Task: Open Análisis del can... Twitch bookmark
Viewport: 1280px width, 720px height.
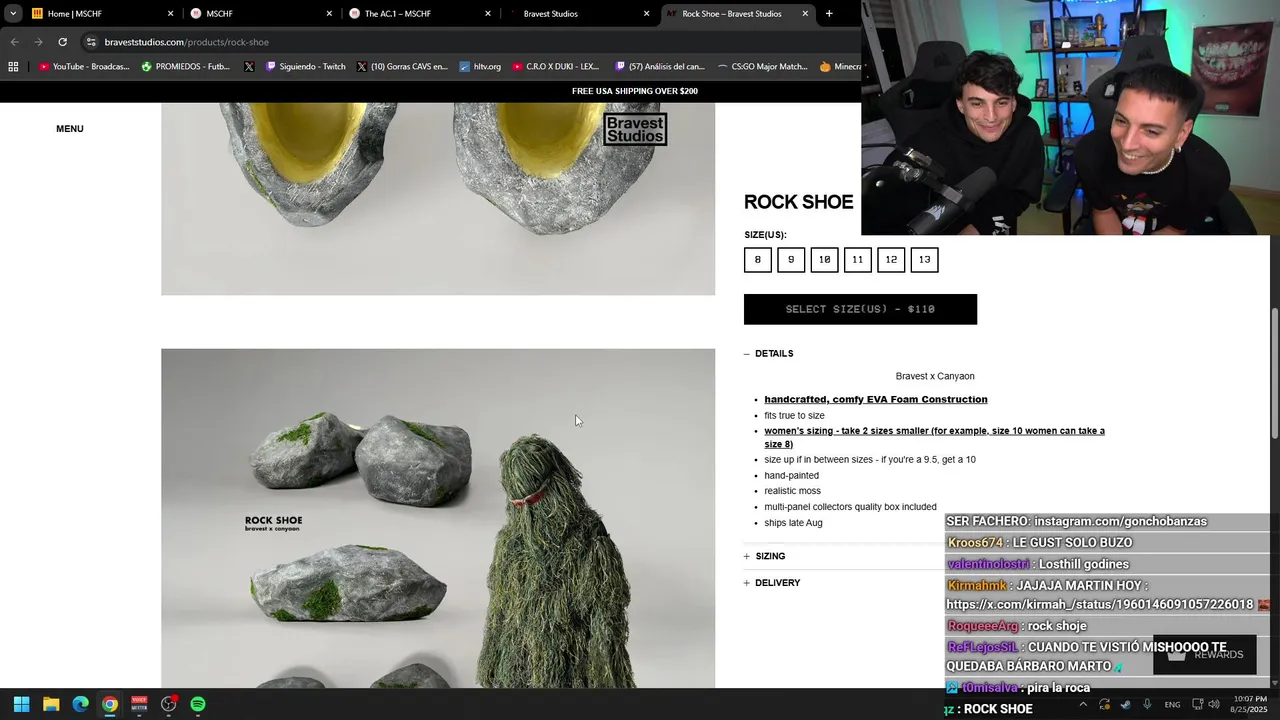Action: (660, 67)
